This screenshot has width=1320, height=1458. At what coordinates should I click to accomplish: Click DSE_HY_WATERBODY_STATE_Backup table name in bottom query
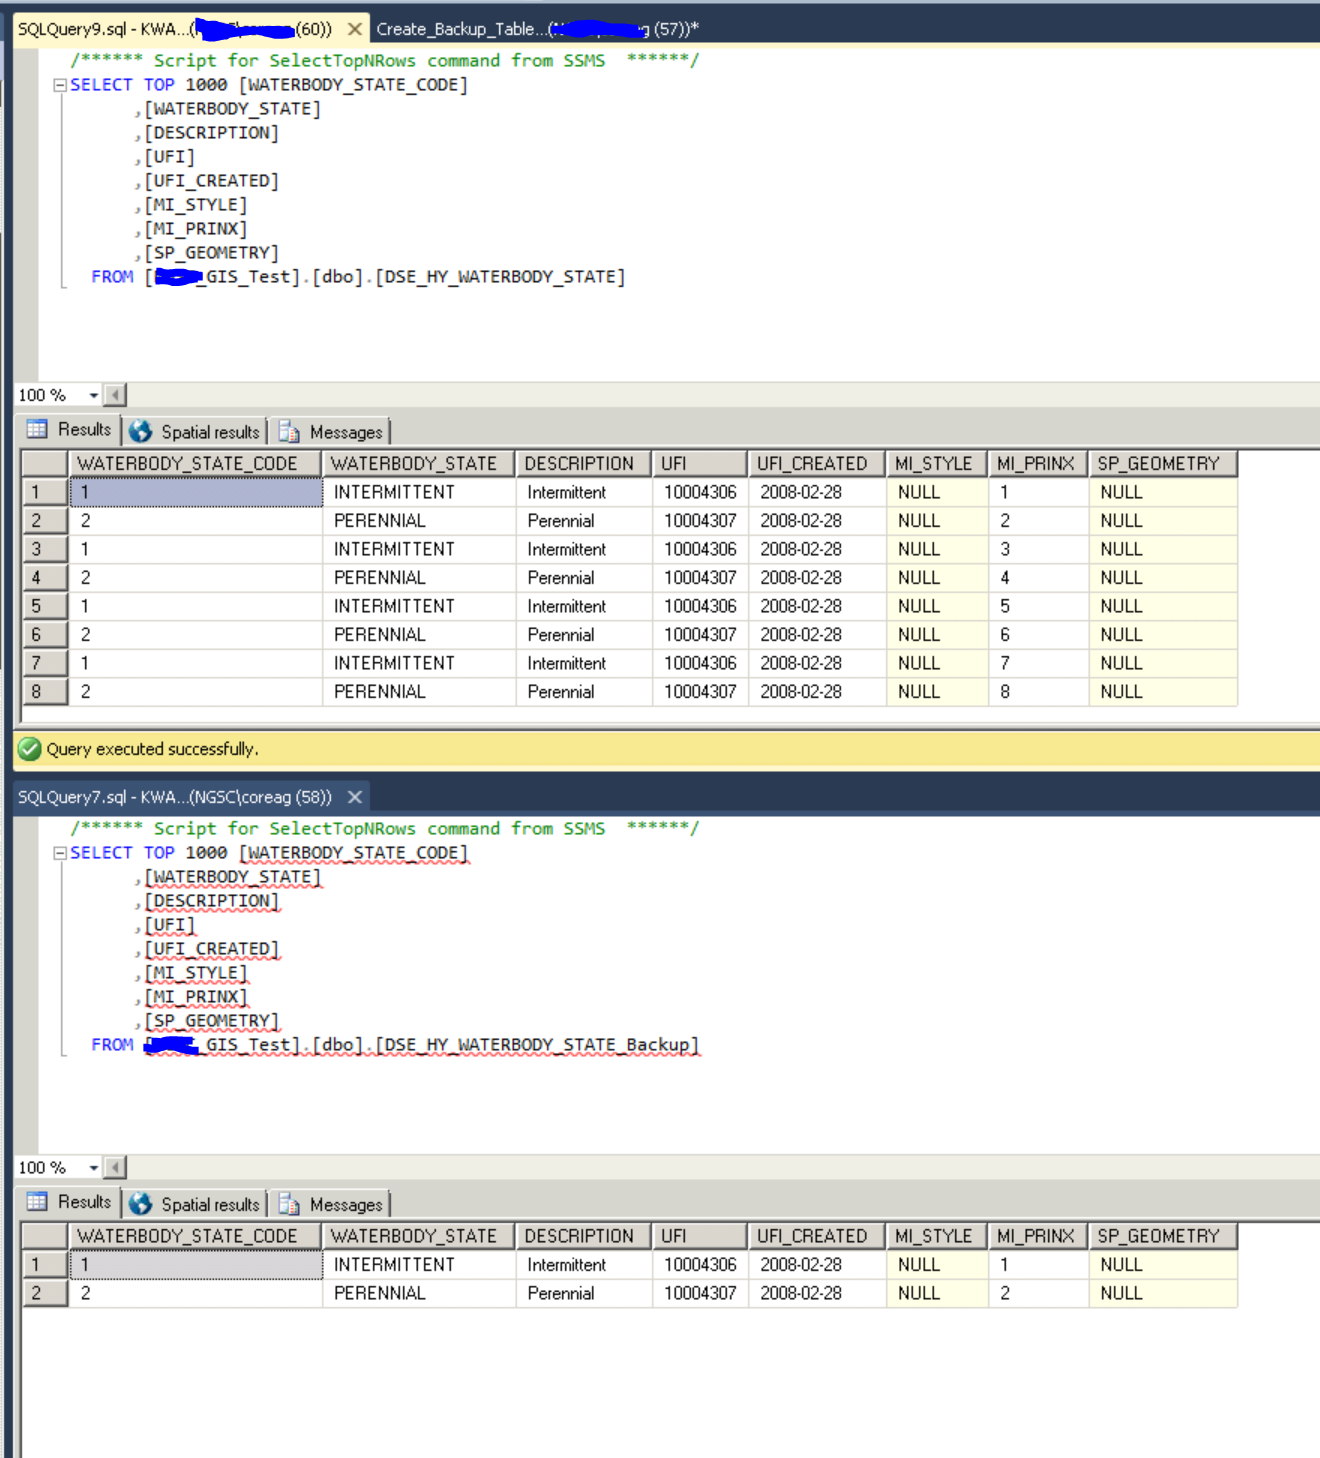point(538,1045)
